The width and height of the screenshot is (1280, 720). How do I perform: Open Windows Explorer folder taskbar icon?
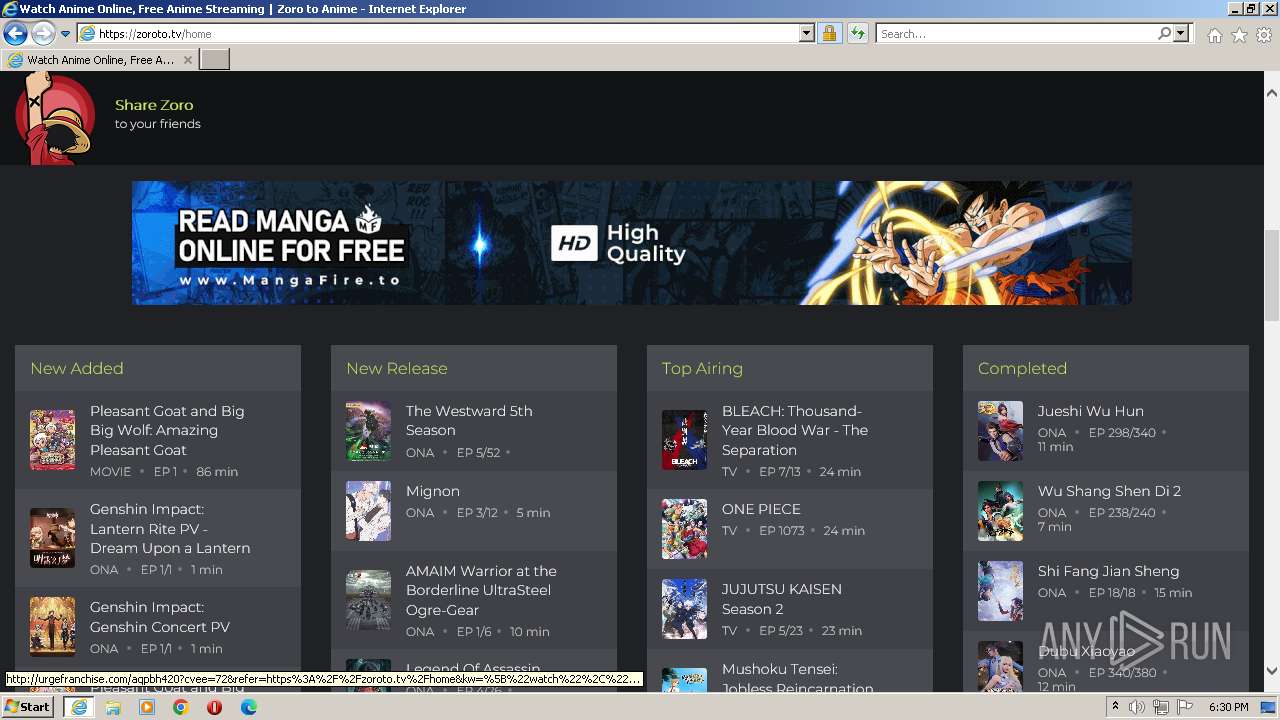(112, 707)
